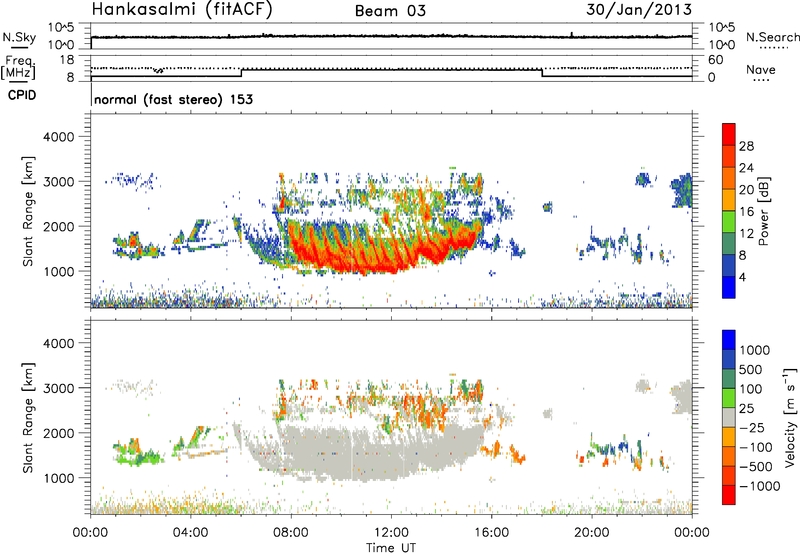Screen dimensions: 800x554
Task: Click the N.Search legend label
Action: tap(773, 37)
